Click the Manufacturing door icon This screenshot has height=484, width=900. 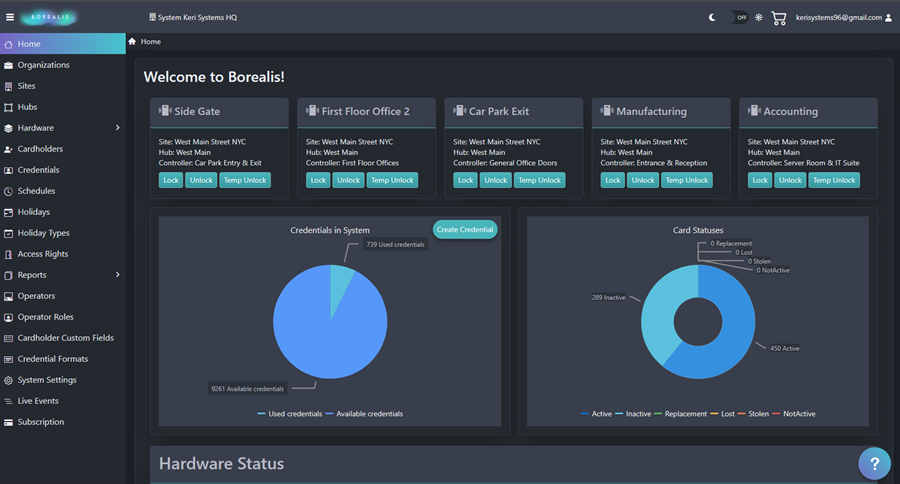coord(607,110)
